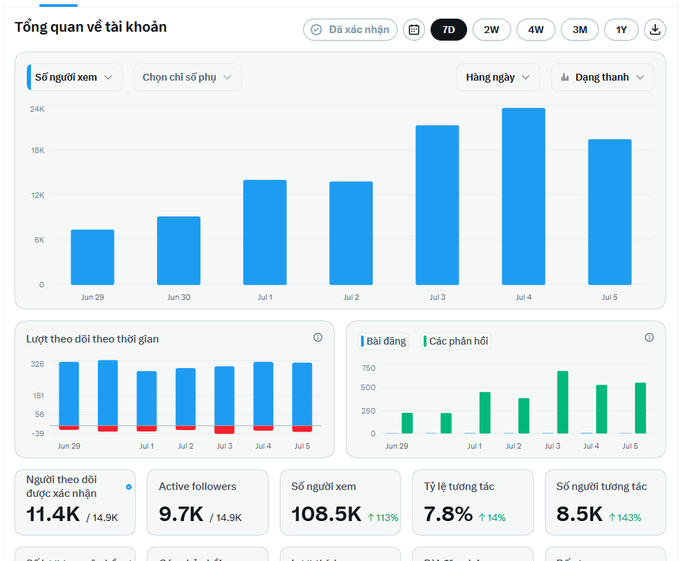
Task: Click the Jul 2 bar in main chart
Action: 351,233
